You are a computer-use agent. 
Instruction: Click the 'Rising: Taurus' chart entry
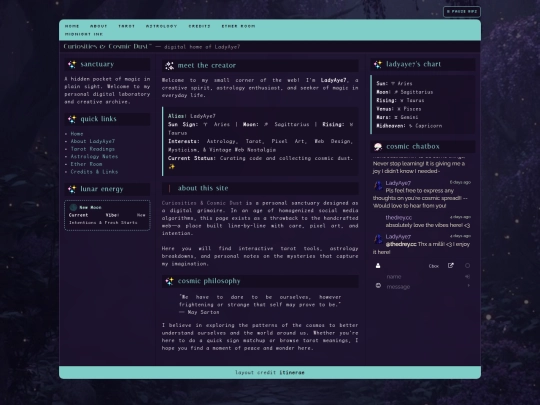pos(400,100)
